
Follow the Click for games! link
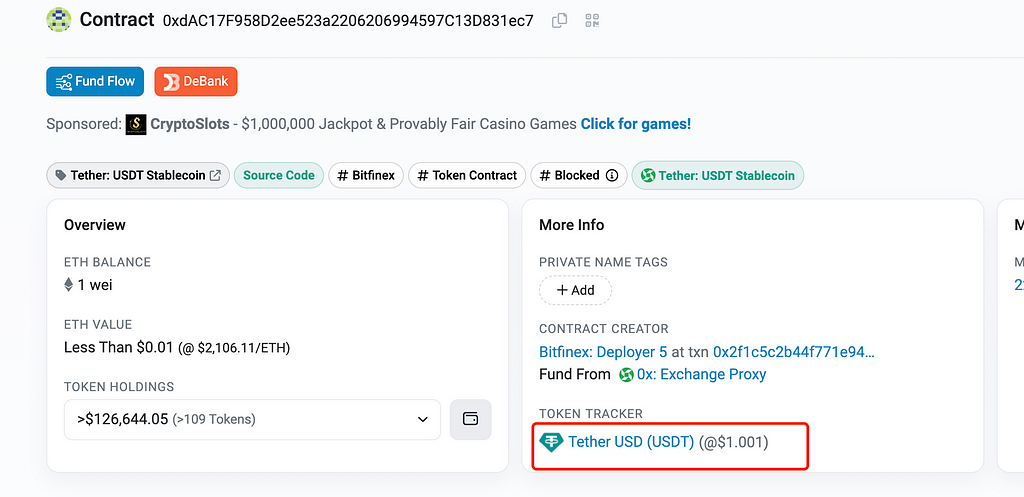(x=635, y=124)
